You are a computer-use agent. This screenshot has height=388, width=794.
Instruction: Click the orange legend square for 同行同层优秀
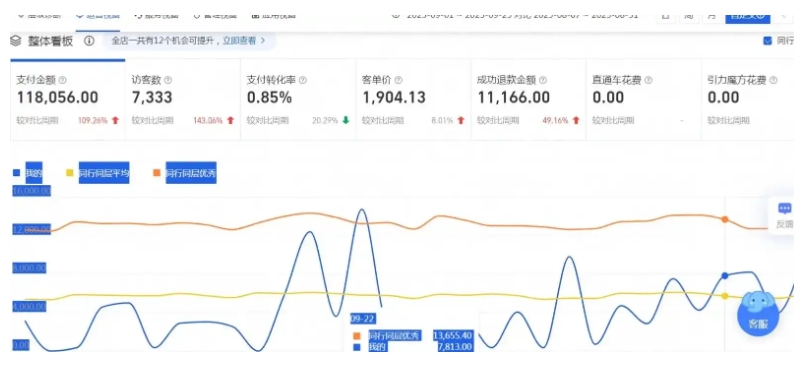(157, 173)
